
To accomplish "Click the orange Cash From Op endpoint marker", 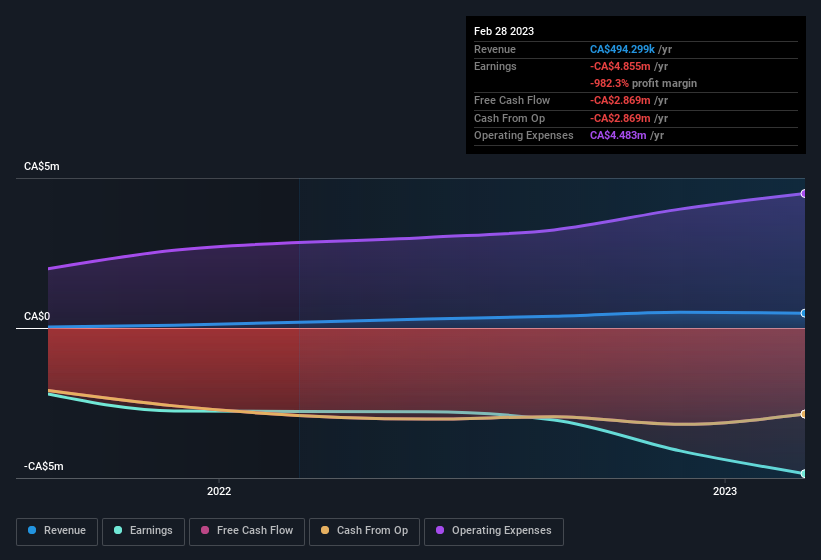I will 803,414.
